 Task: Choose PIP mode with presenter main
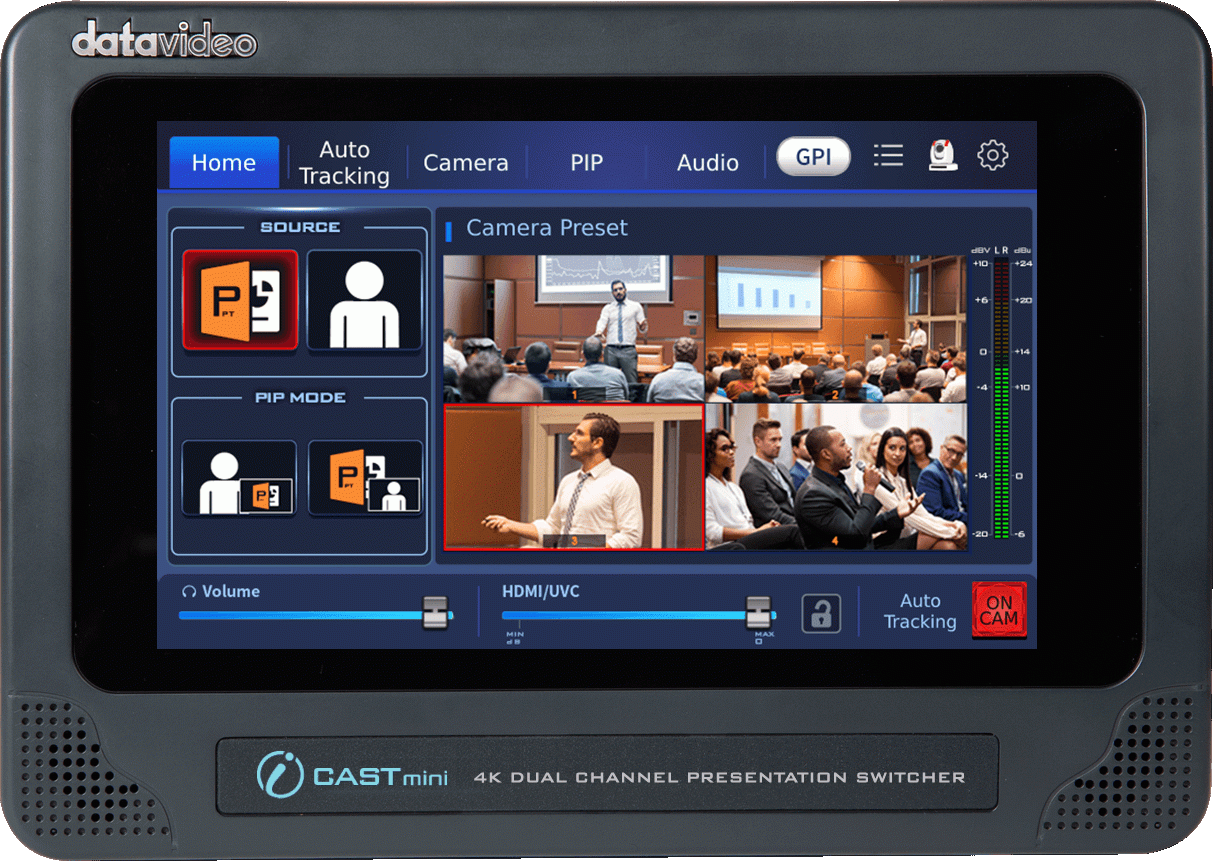(240, 479)
